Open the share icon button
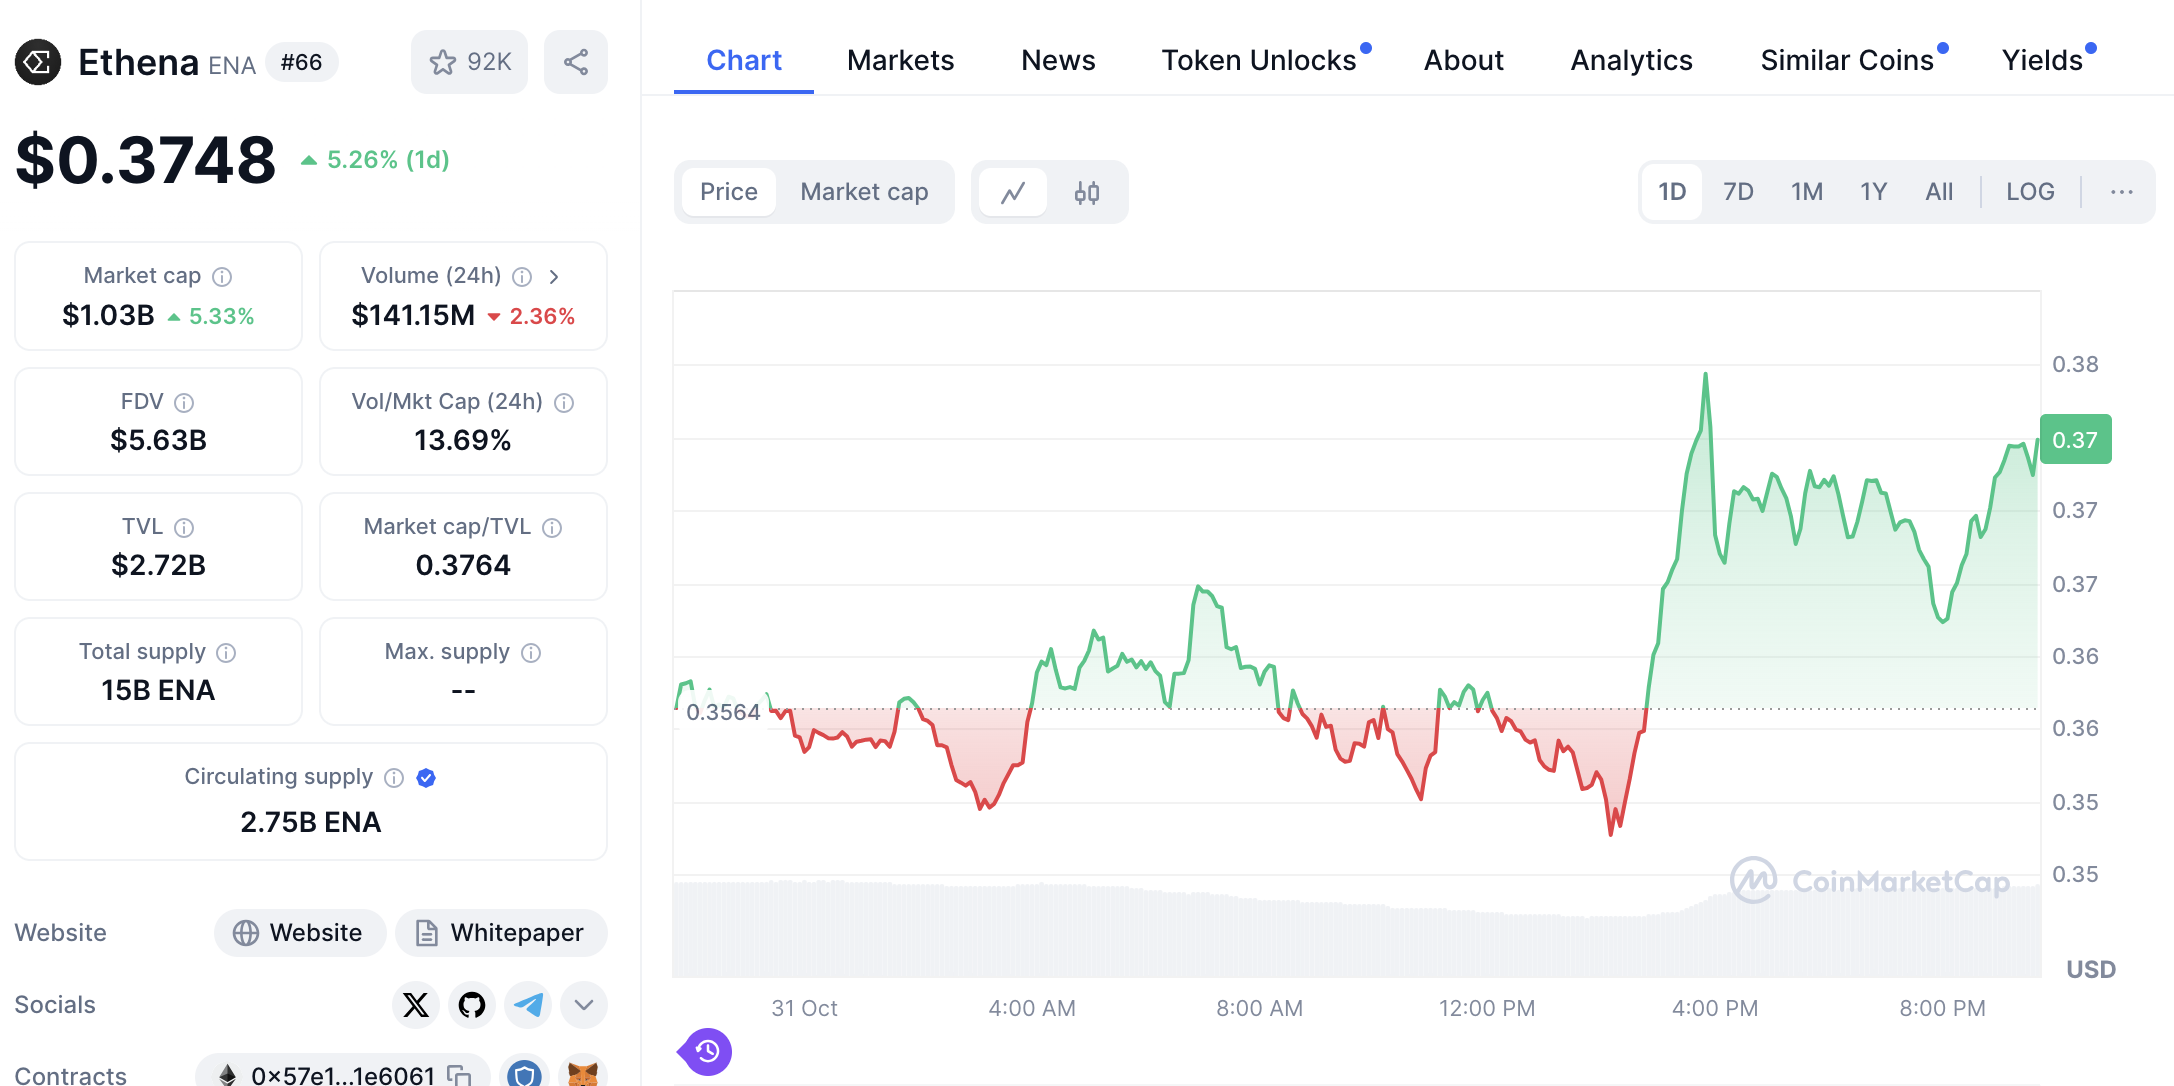2174x1086 pixels. point(576,62)
